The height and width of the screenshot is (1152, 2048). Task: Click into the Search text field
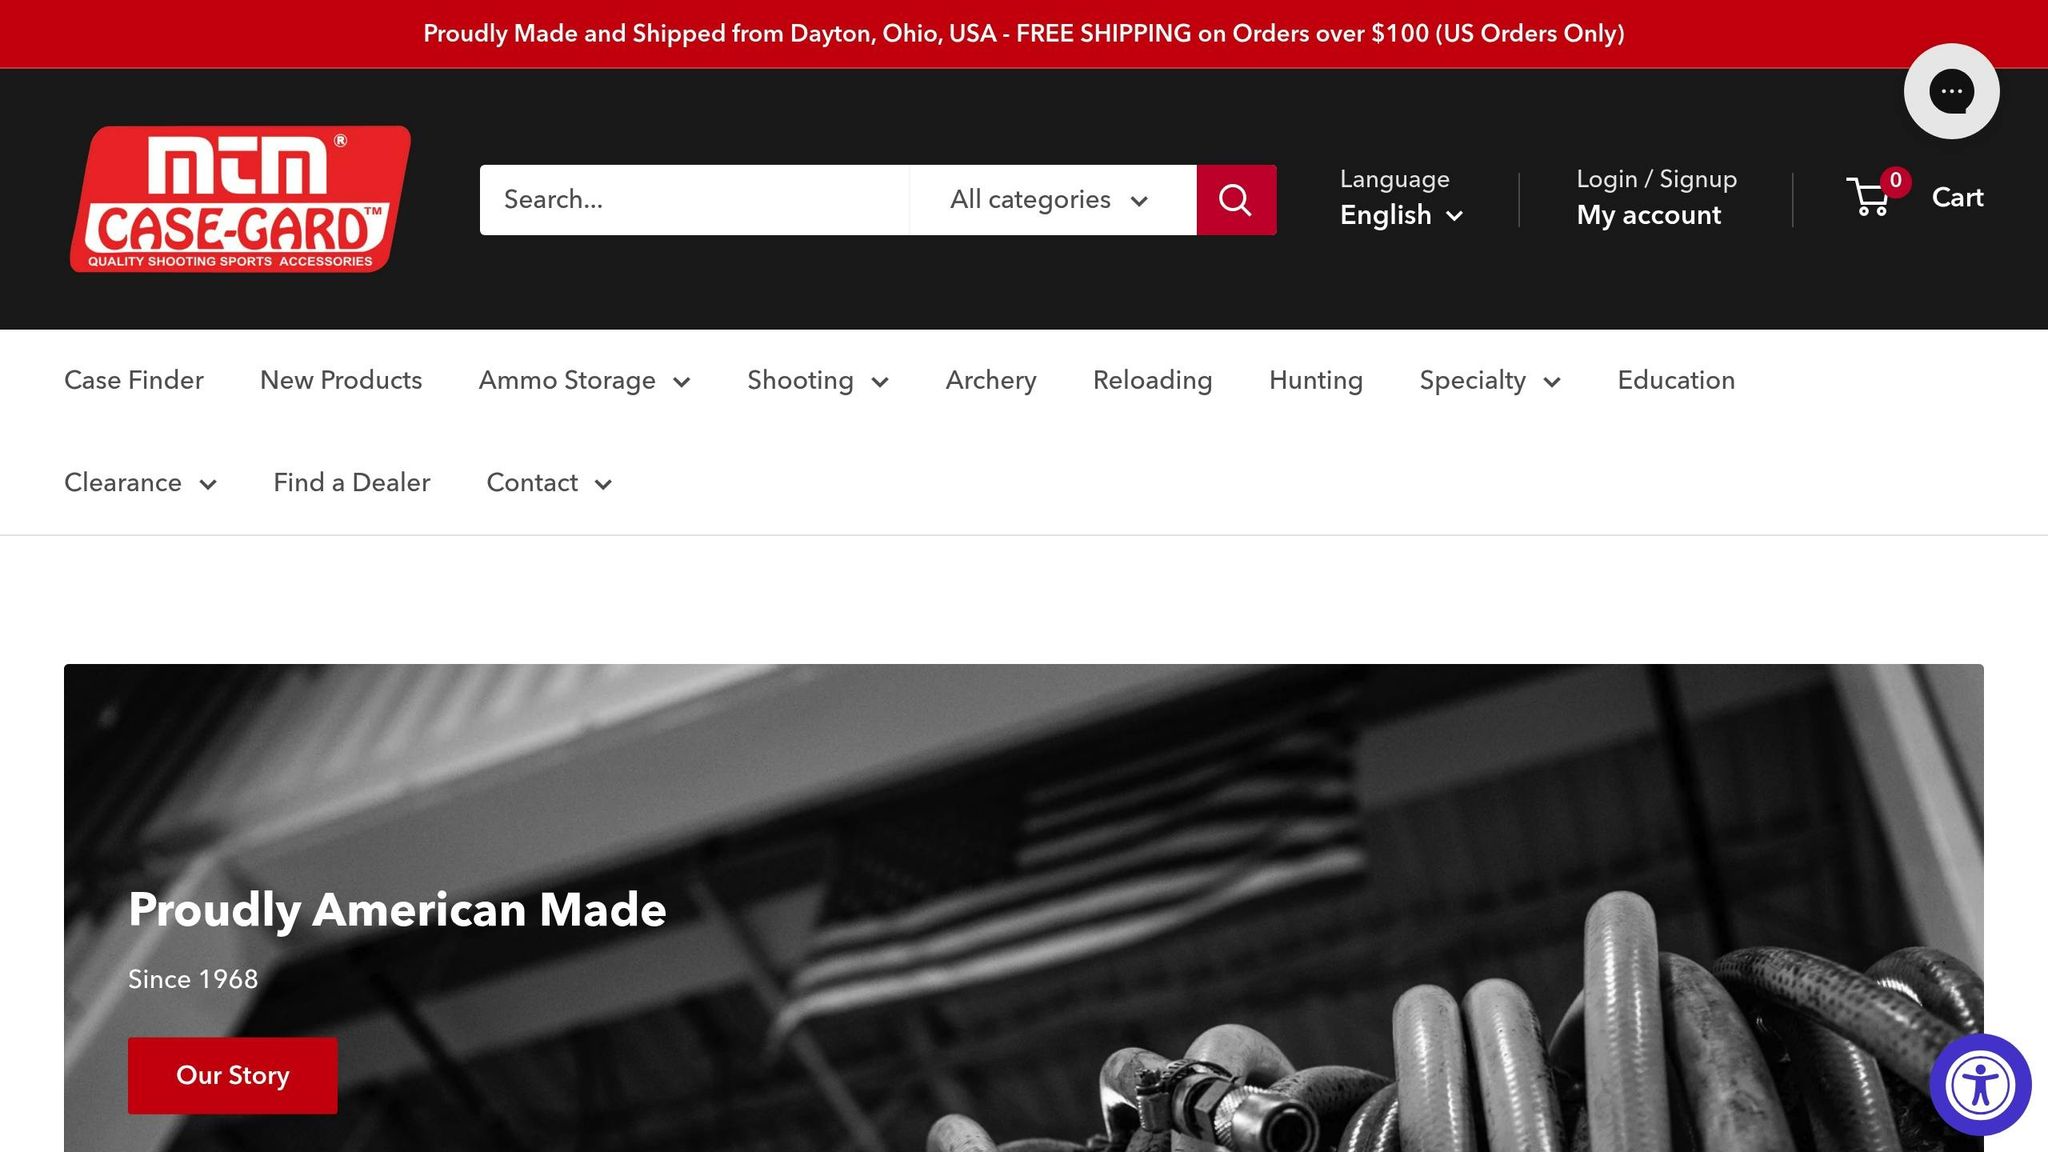pos(693,200)
